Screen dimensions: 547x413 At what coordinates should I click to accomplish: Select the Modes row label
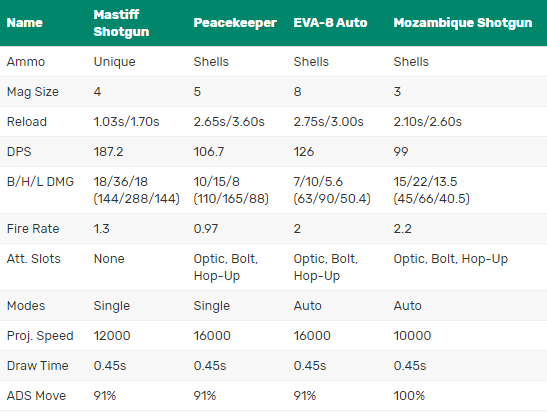(x=26, y=306)
